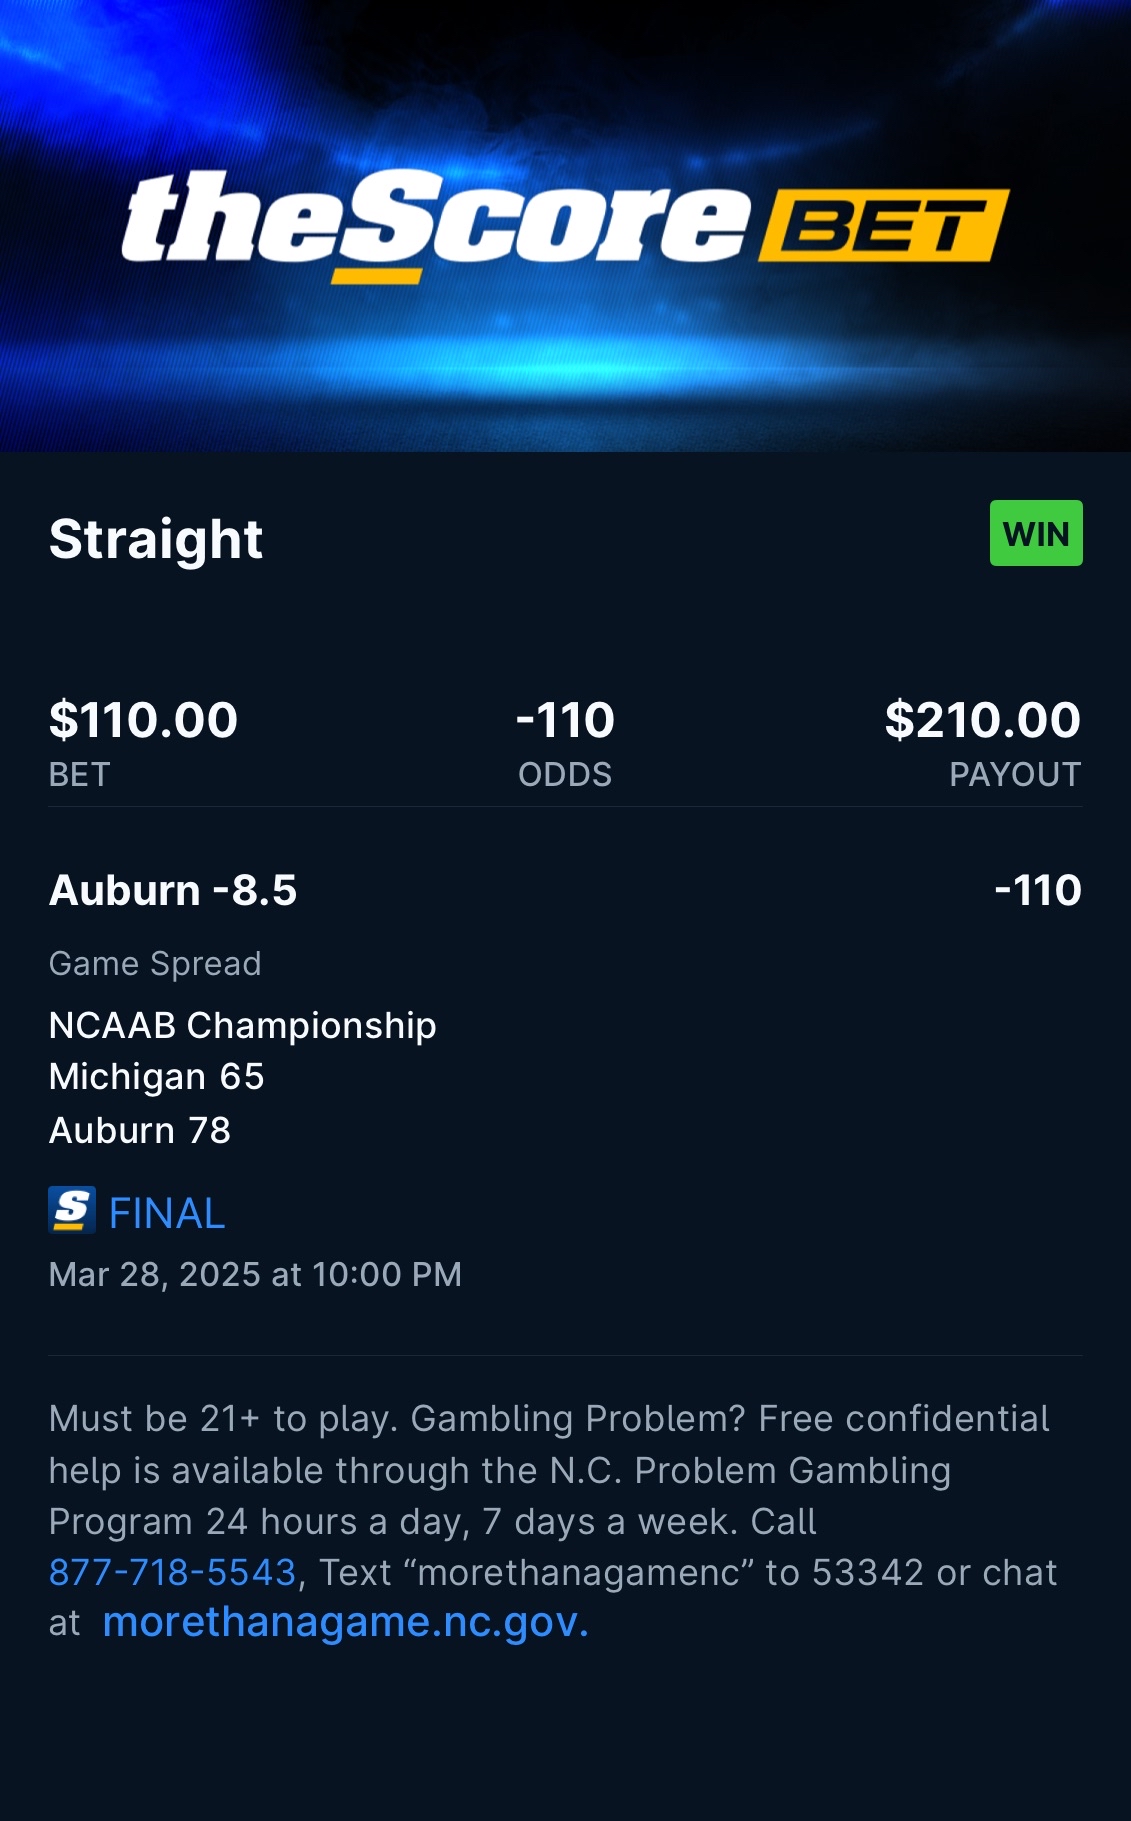Tap the yellow BET logo badge
The width and height of the screenshot is (1131, 1821).
(x=883, y=225)
